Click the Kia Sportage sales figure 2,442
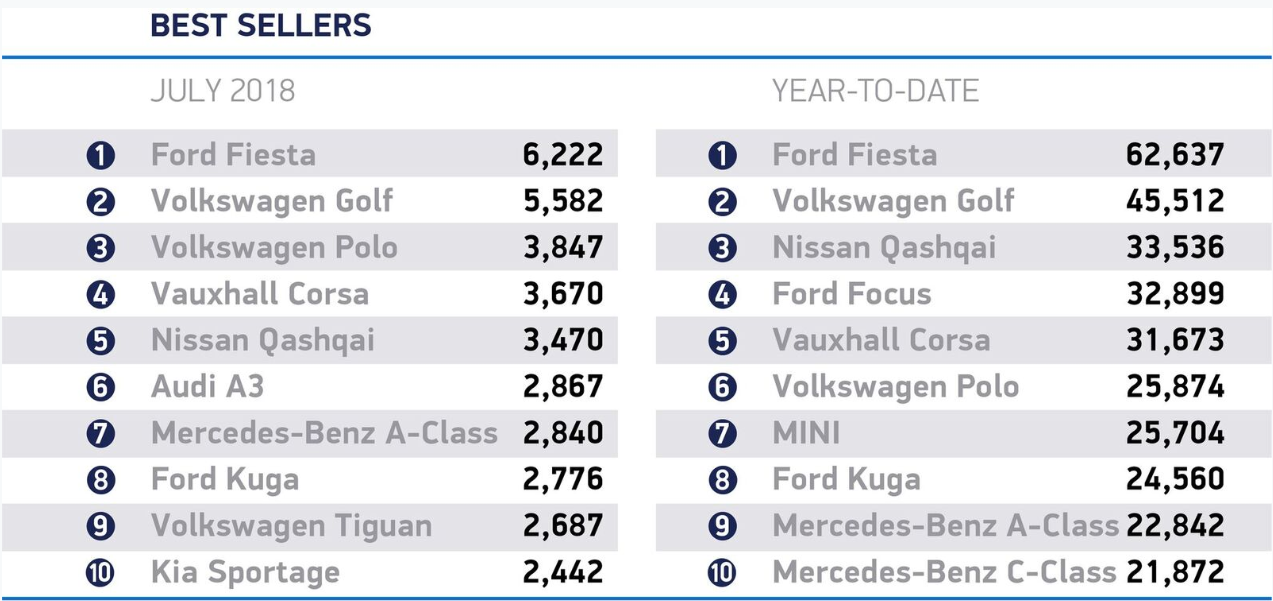The width and height of the screenshot is (1273, 601). pyautogui.click(x=563, y=573)
